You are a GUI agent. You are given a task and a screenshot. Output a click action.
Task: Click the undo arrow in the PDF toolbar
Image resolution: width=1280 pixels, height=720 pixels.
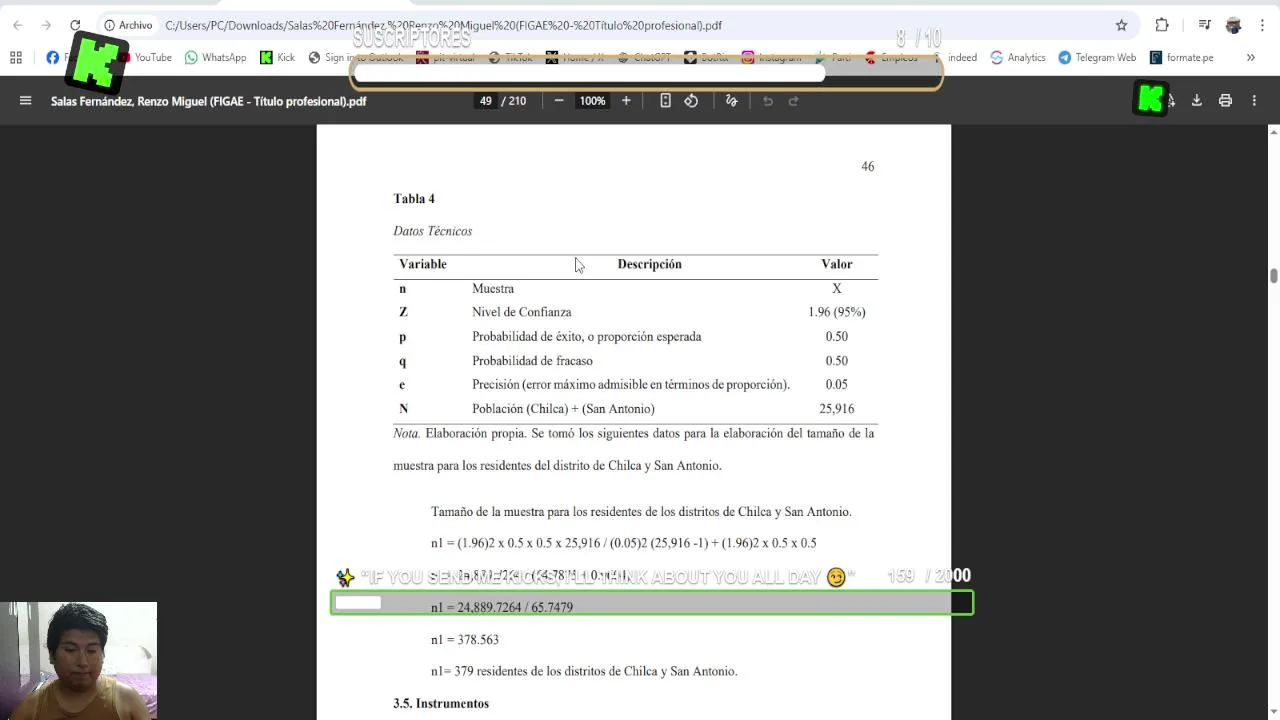[768, 101]
